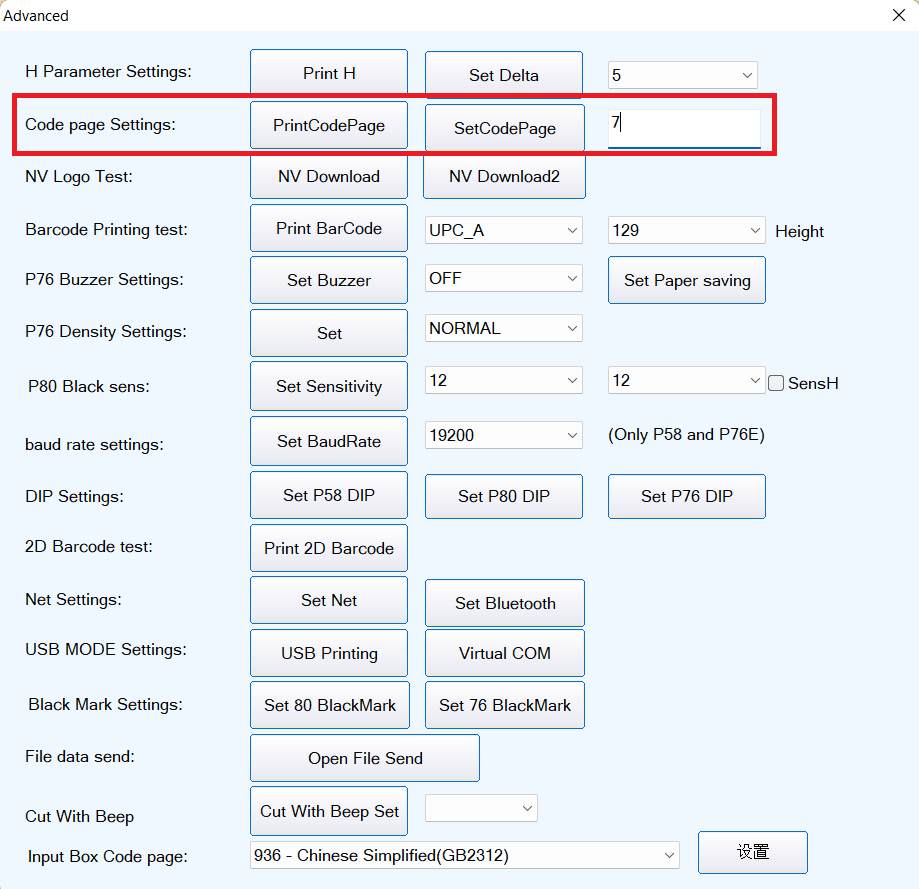Open the Delta value dropdown showing 5
Image resolution: width=919 pixels, height=889 pixels.
click(682, 75)
